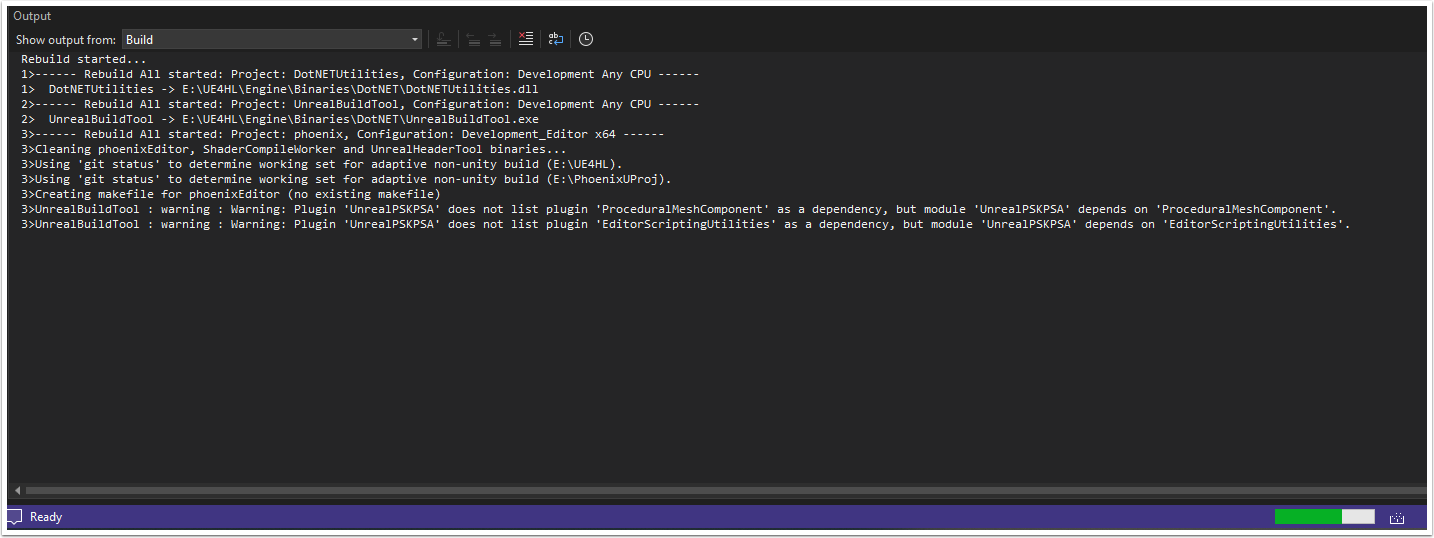This screenshot has height=538, width=1434.
Task: Go to next message icon
Action: pyautogui.click(x=495, y=40)
